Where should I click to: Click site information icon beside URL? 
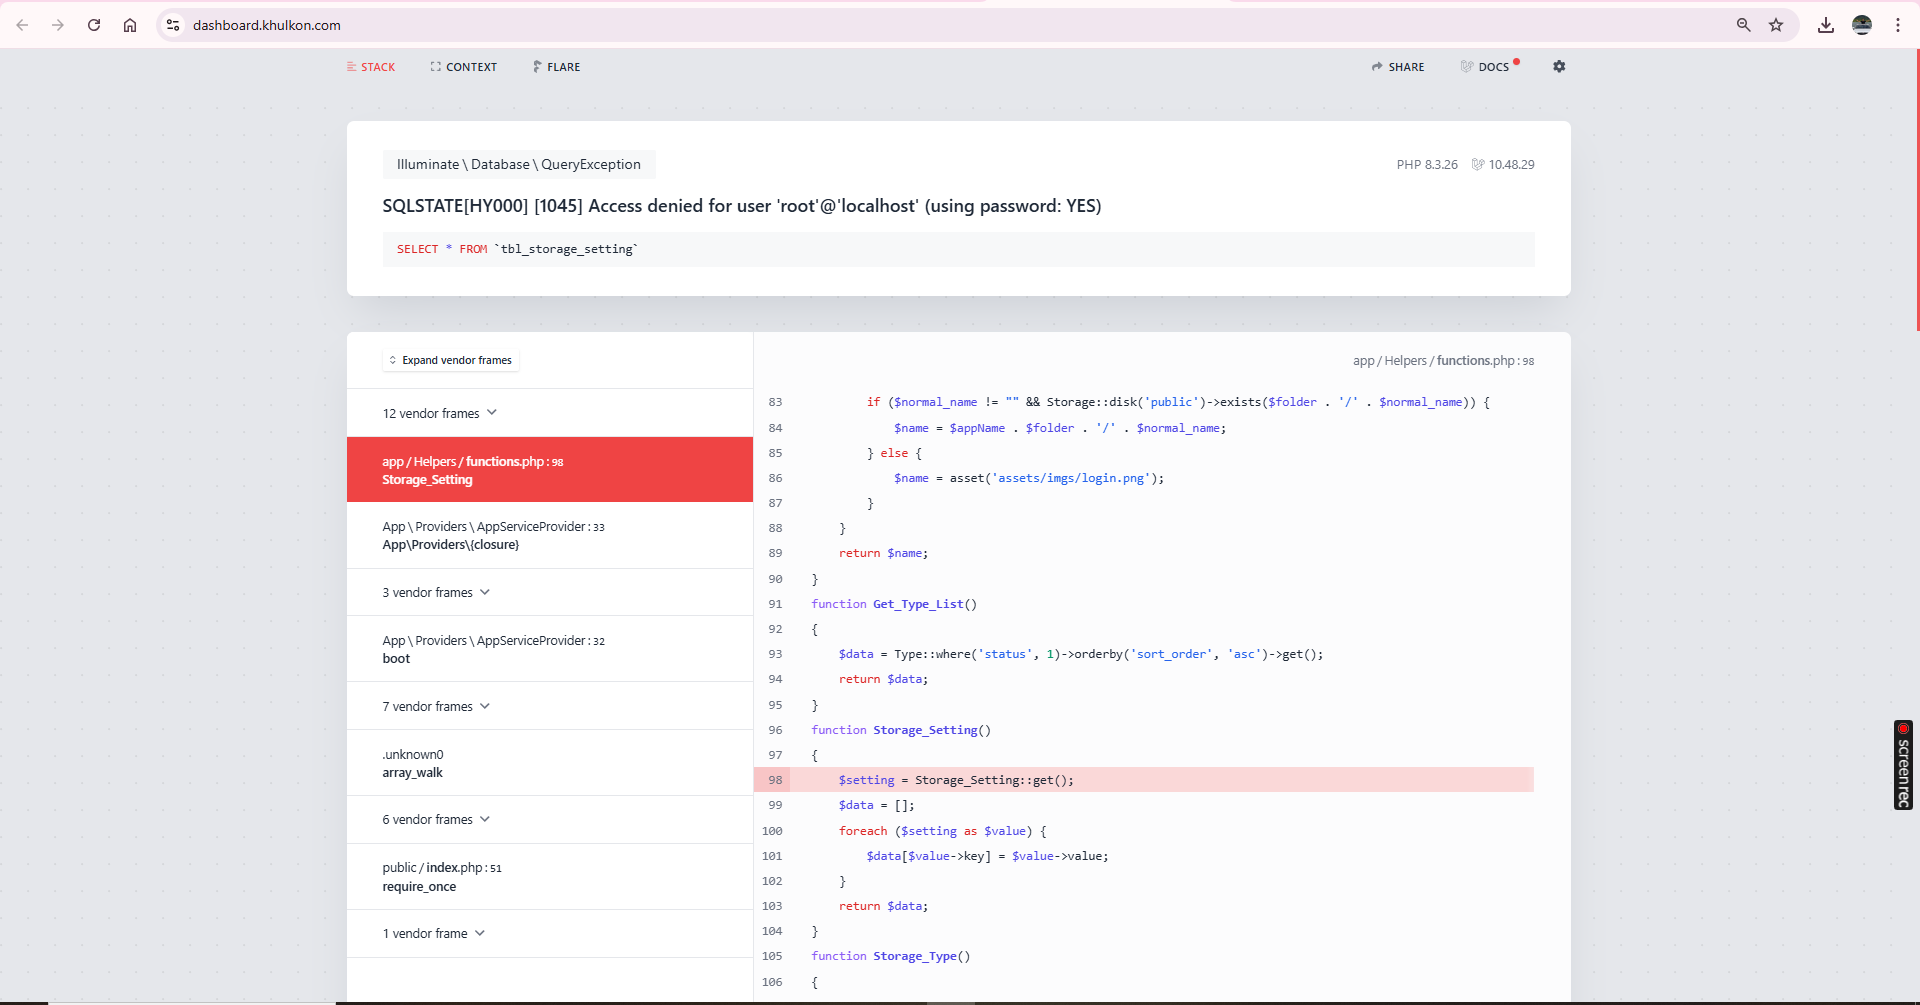pyautogui.click(x=173, y=25)
